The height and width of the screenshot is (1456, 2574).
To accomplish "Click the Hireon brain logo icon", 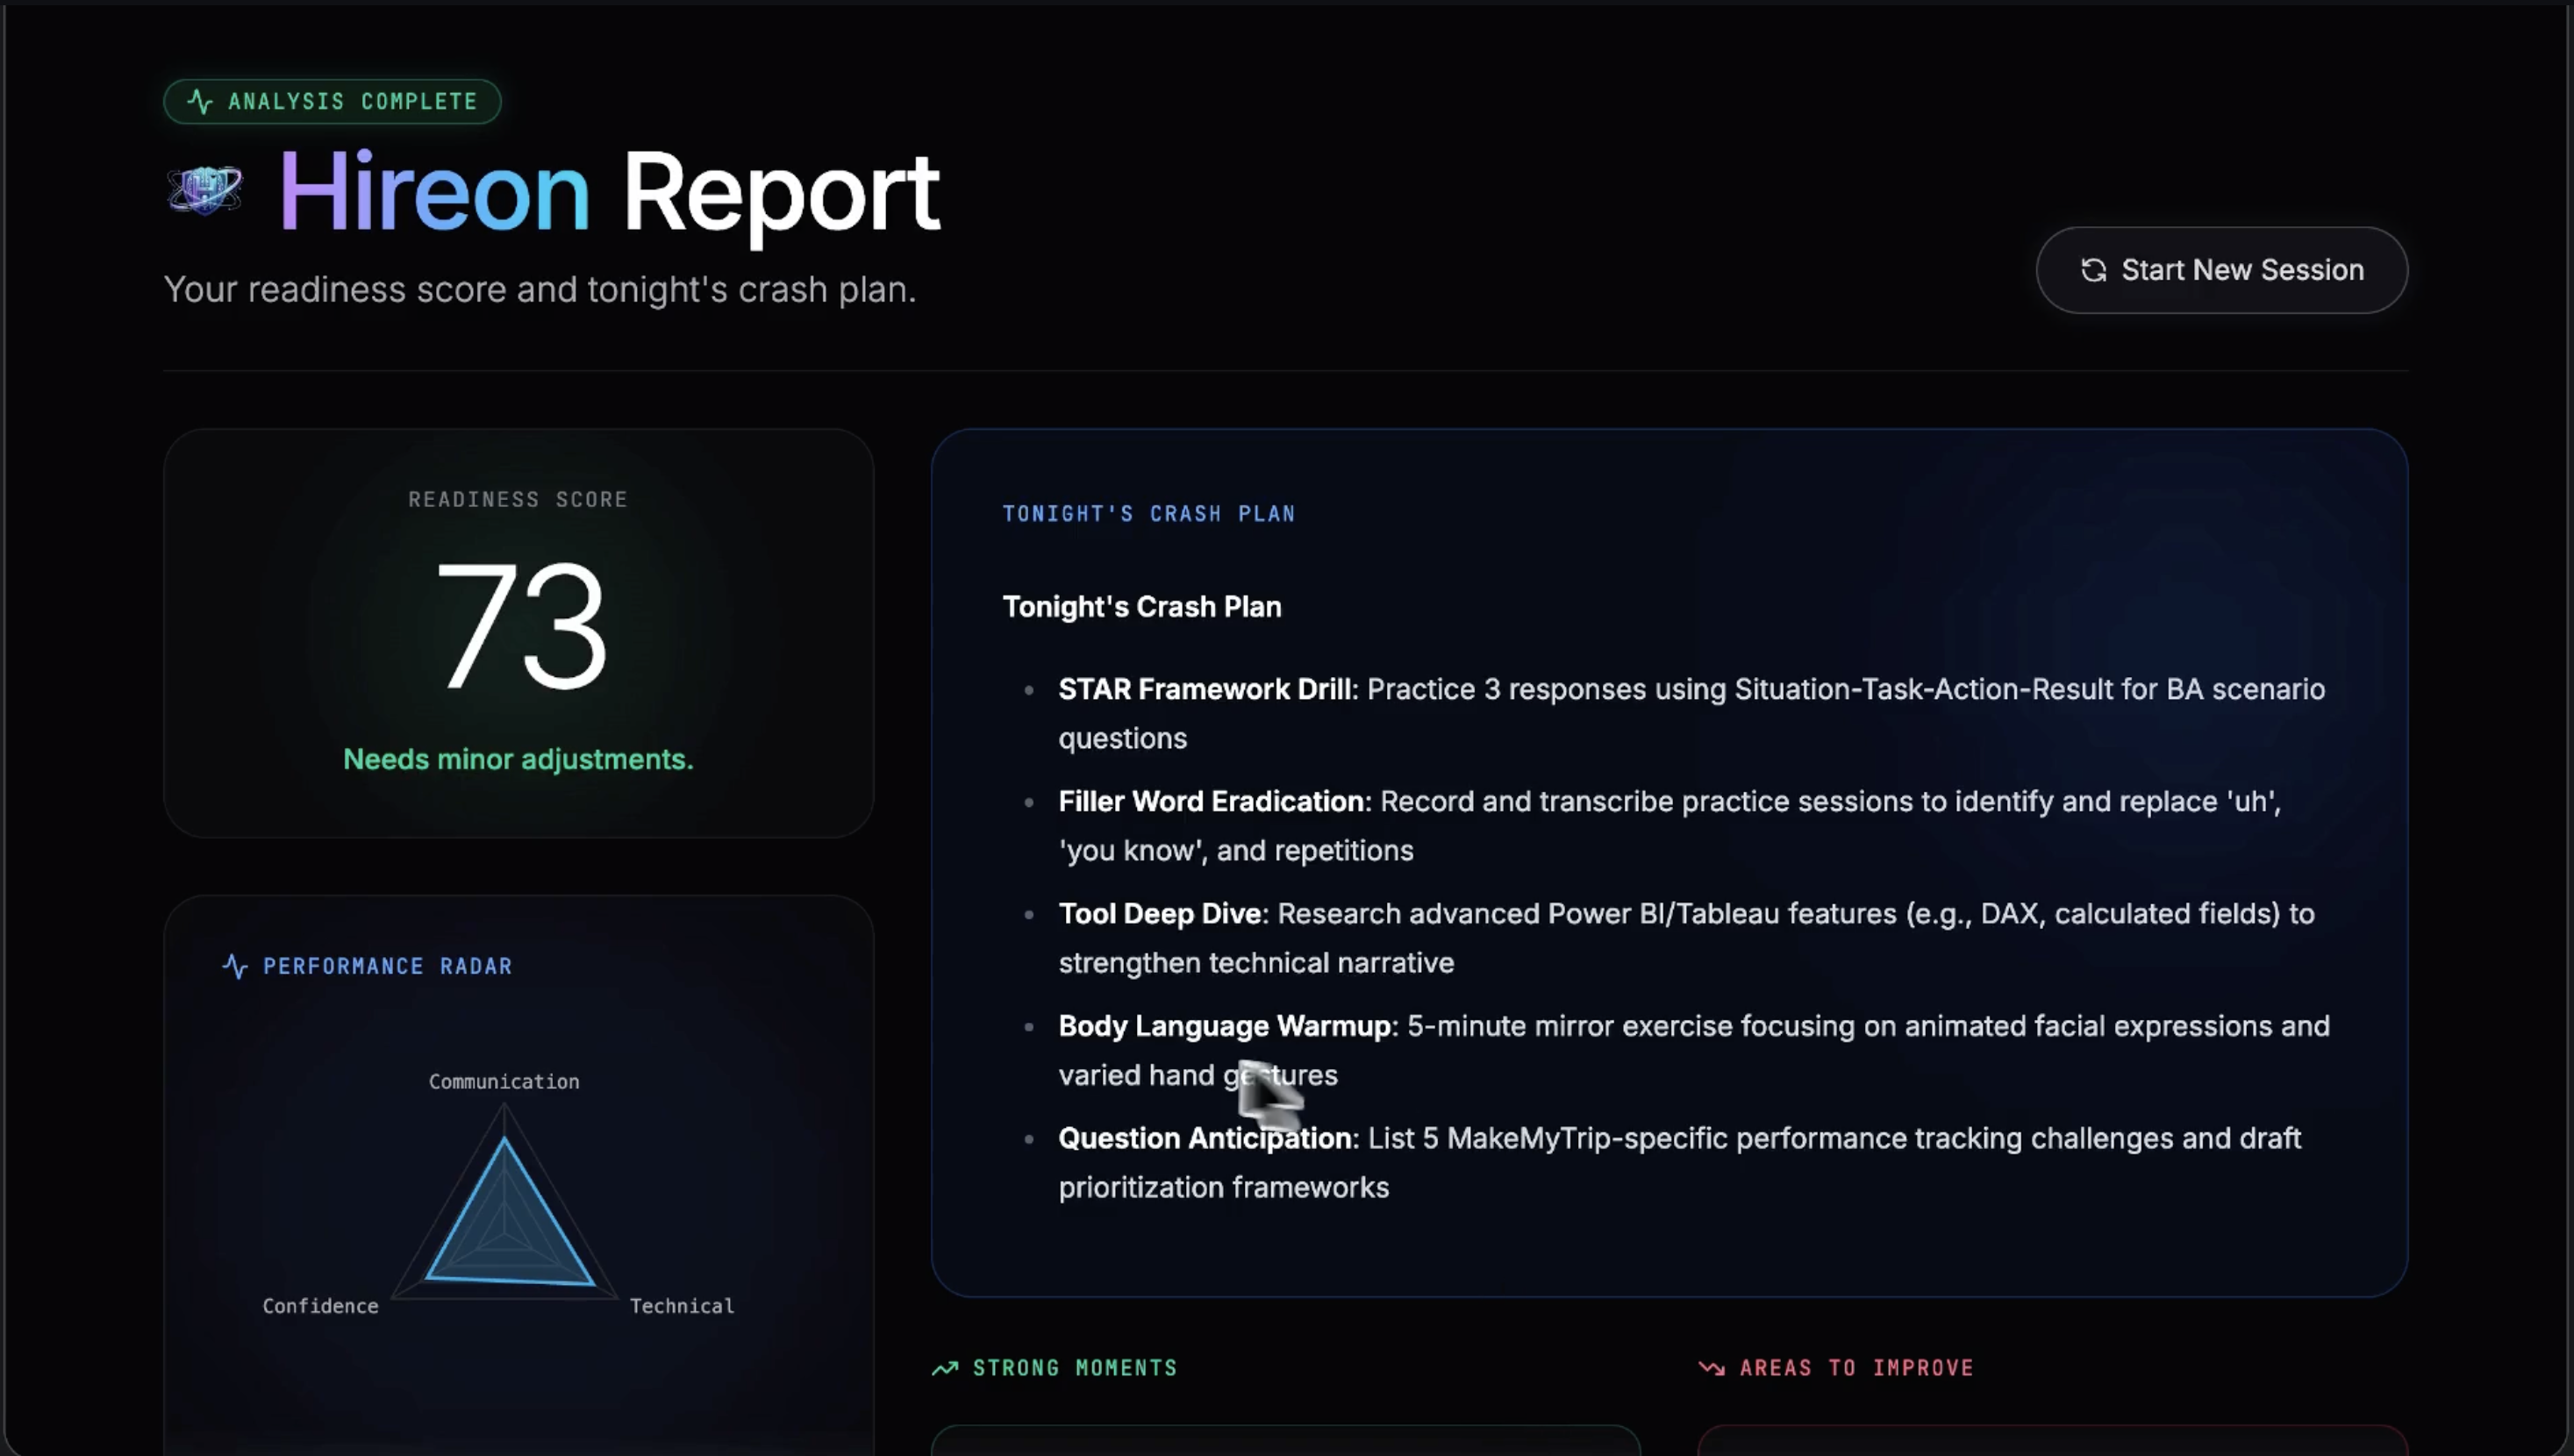I will pos(205,189).
